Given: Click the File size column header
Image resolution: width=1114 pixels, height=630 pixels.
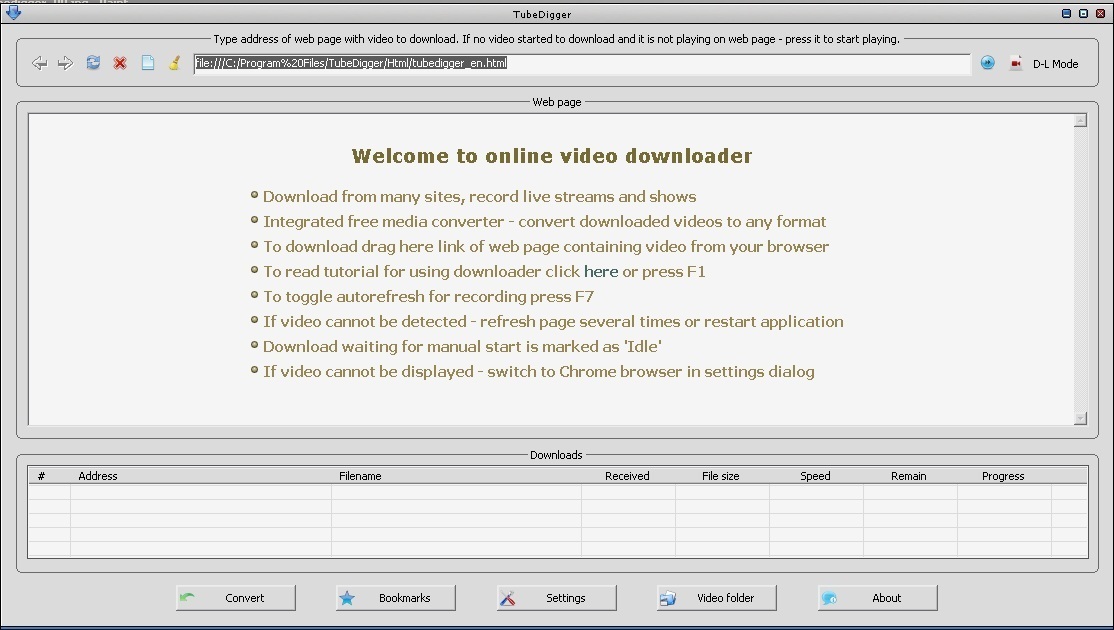Looking at the screenshot, I should pyautogui.click(x=721, y=476).
